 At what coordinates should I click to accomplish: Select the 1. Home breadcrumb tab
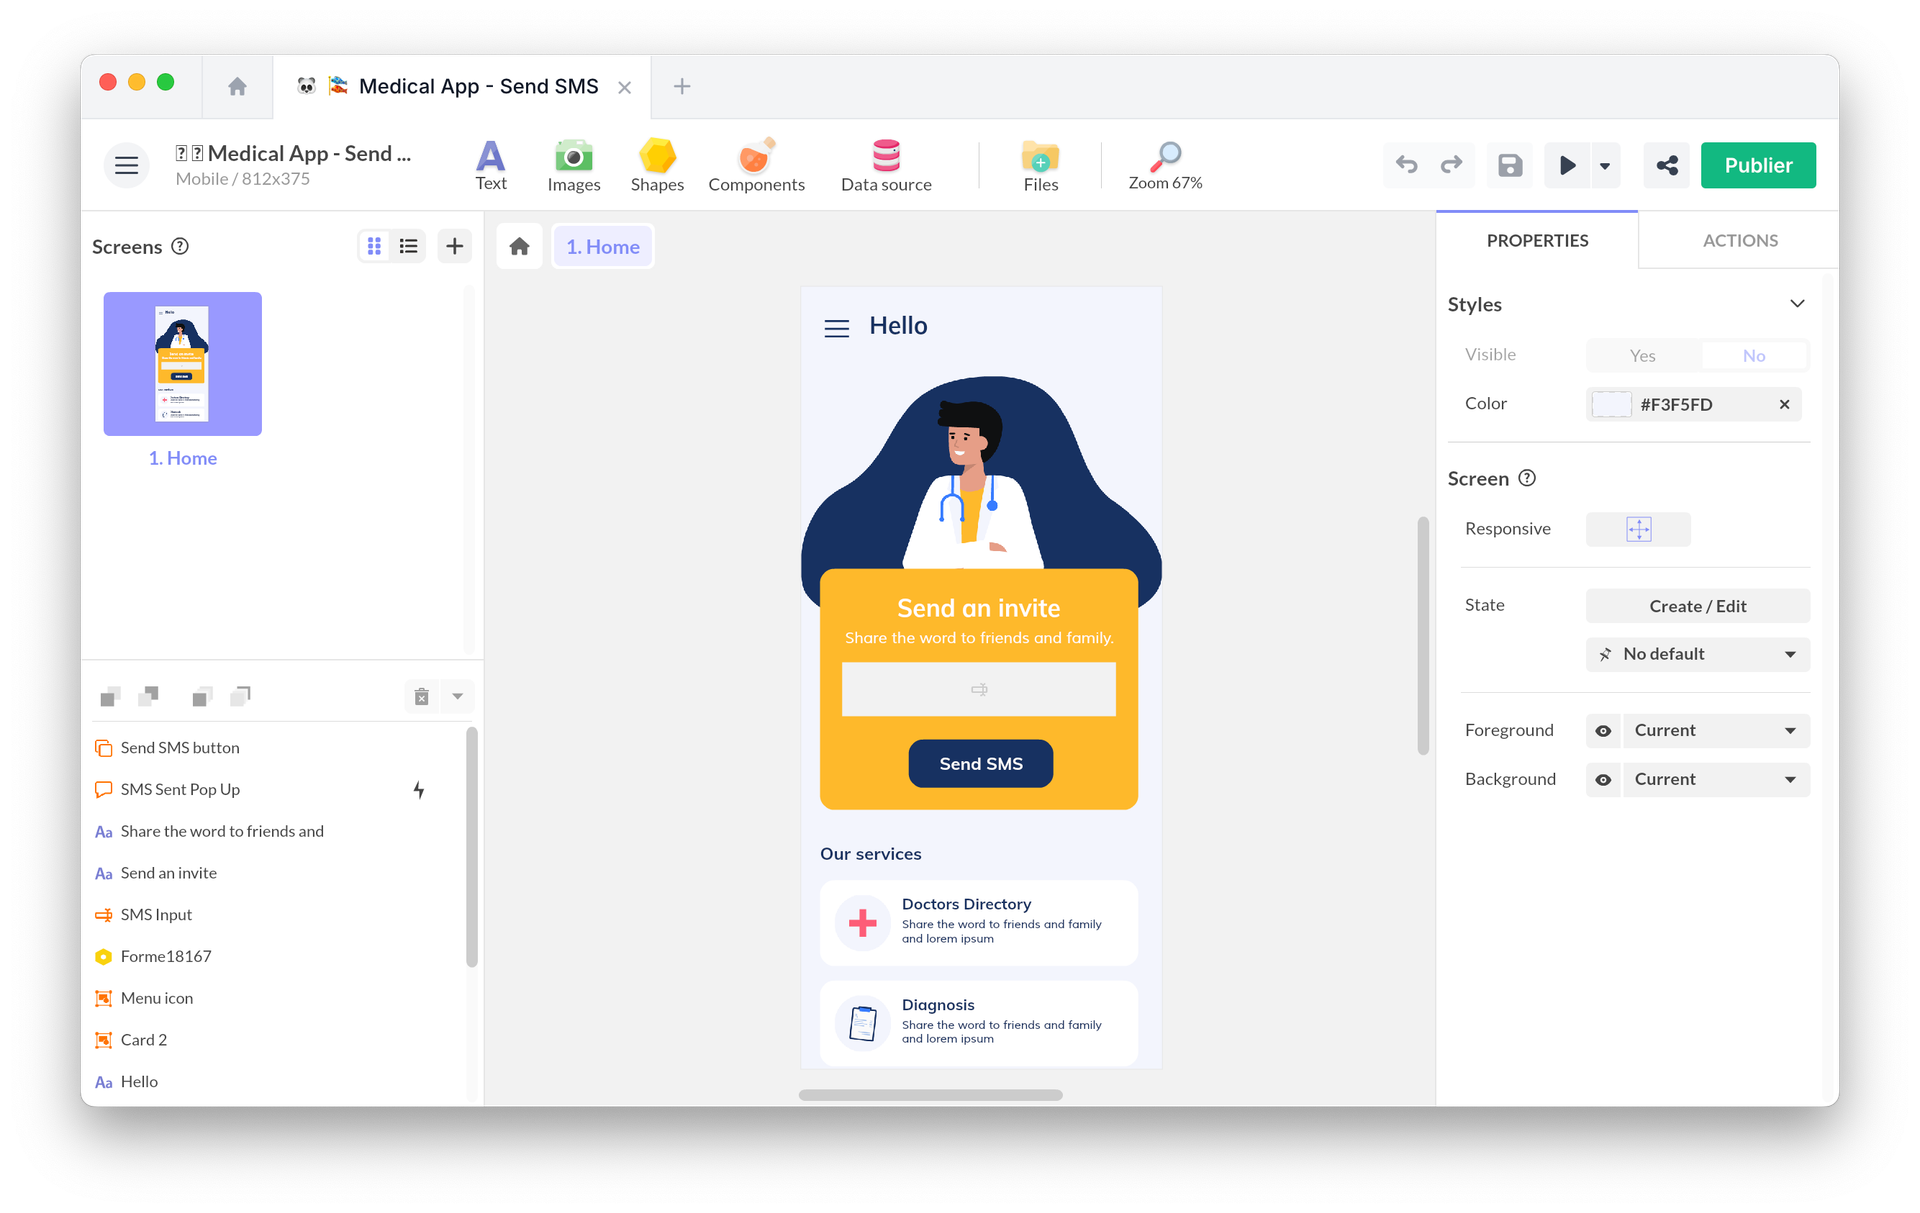click(602, 246)
